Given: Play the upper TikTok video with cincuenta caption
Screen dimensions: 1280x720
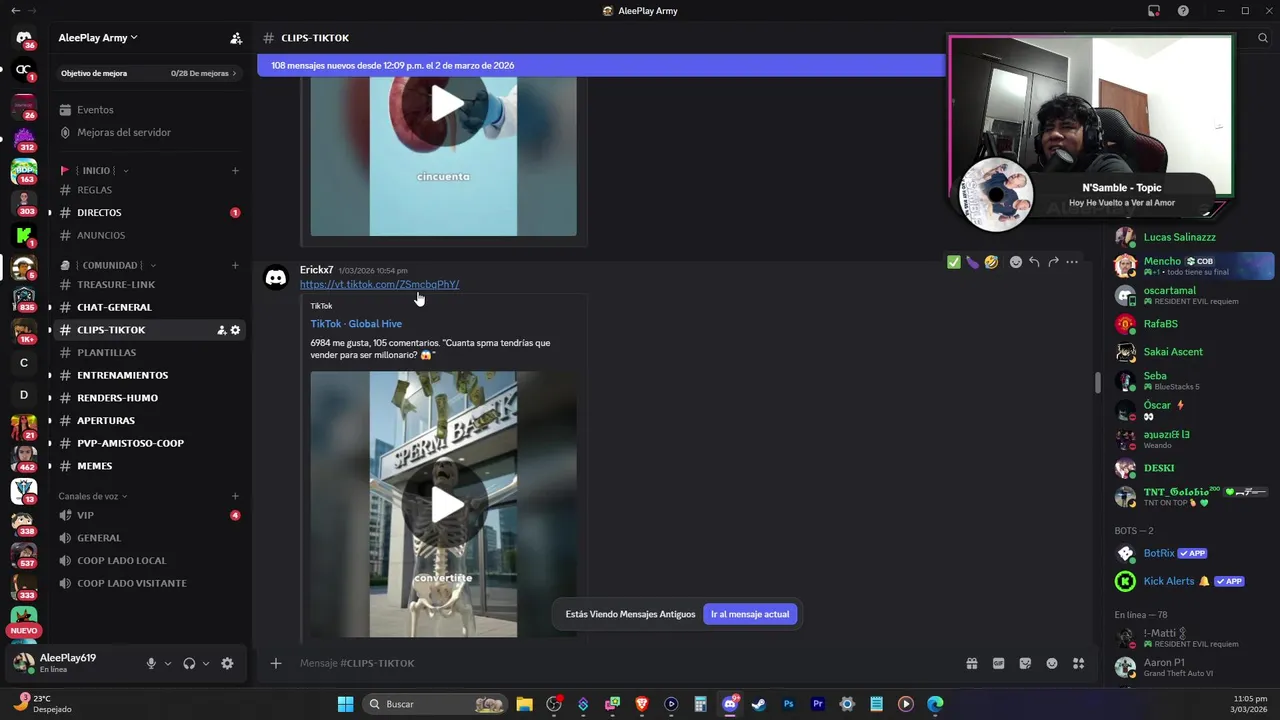Looking at the screenshot, I should click(447, 103).
